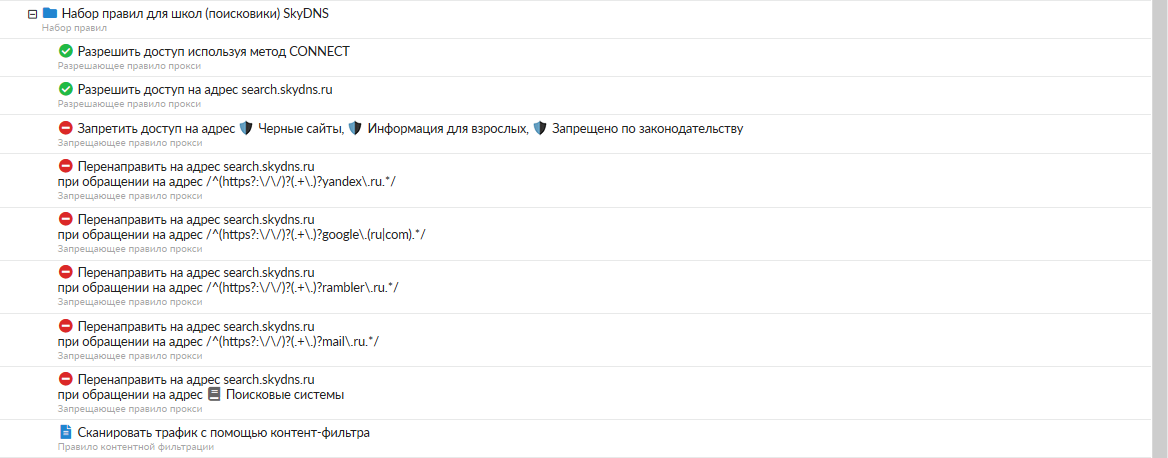Click red icon on the yandex redirect rule

pos(66,166)
